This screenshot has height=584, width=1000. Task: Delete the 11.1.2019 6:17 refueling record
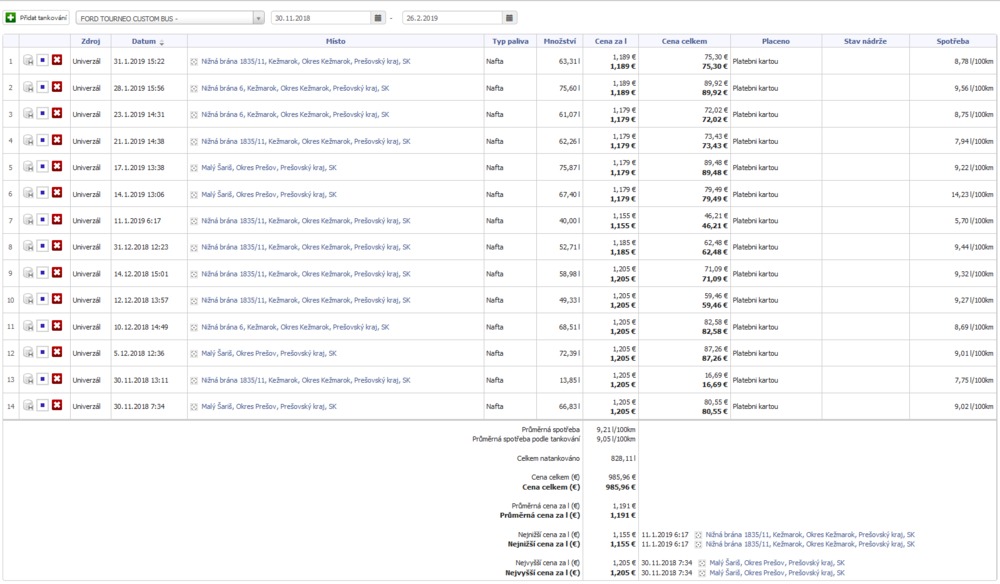tap(57, 219)
